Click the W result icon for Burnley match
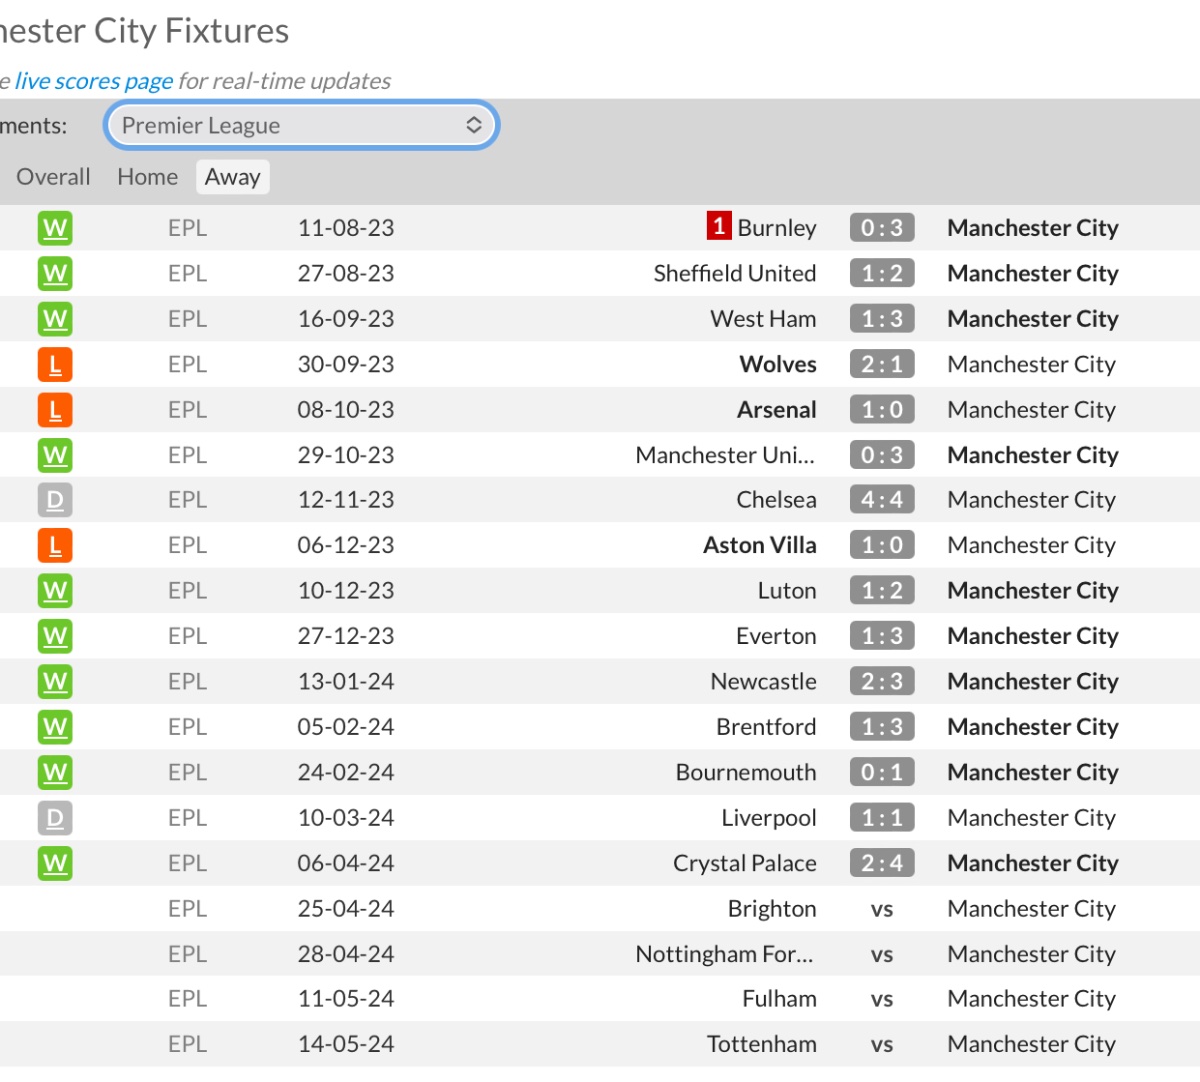1200x1082 pixels. click(x=55, y=228)
